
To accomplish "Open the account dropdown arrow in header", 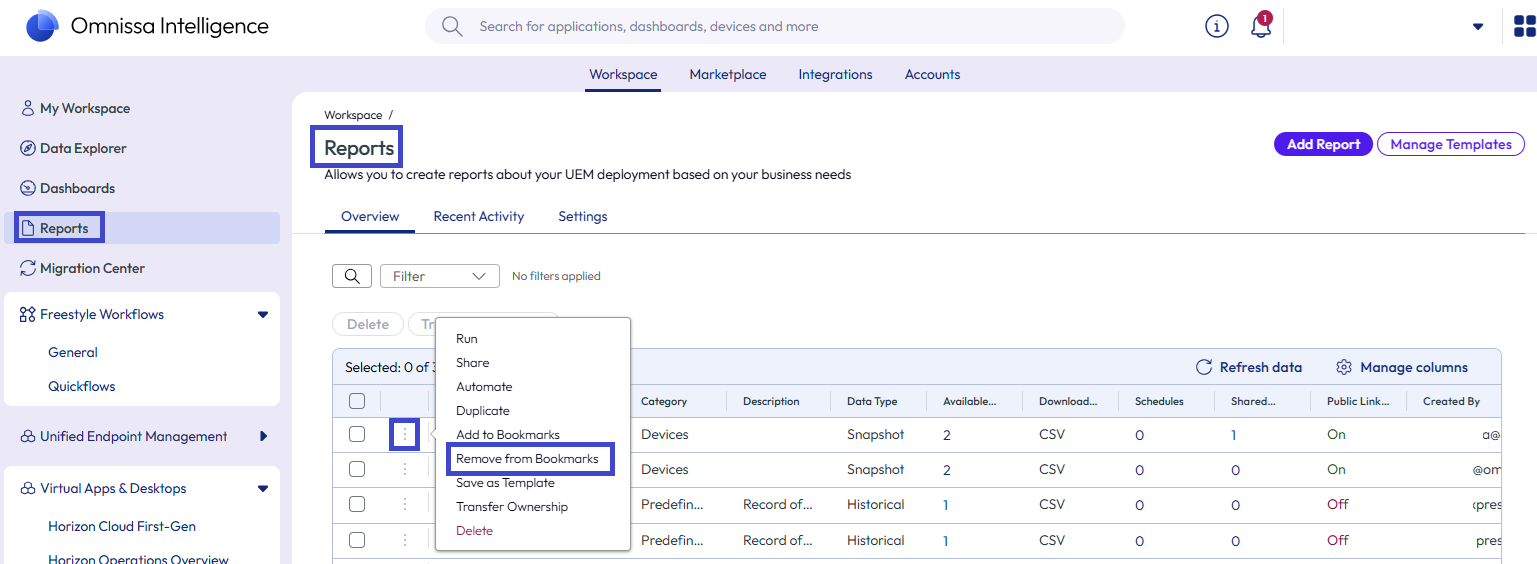I will tap(1478, 27).
